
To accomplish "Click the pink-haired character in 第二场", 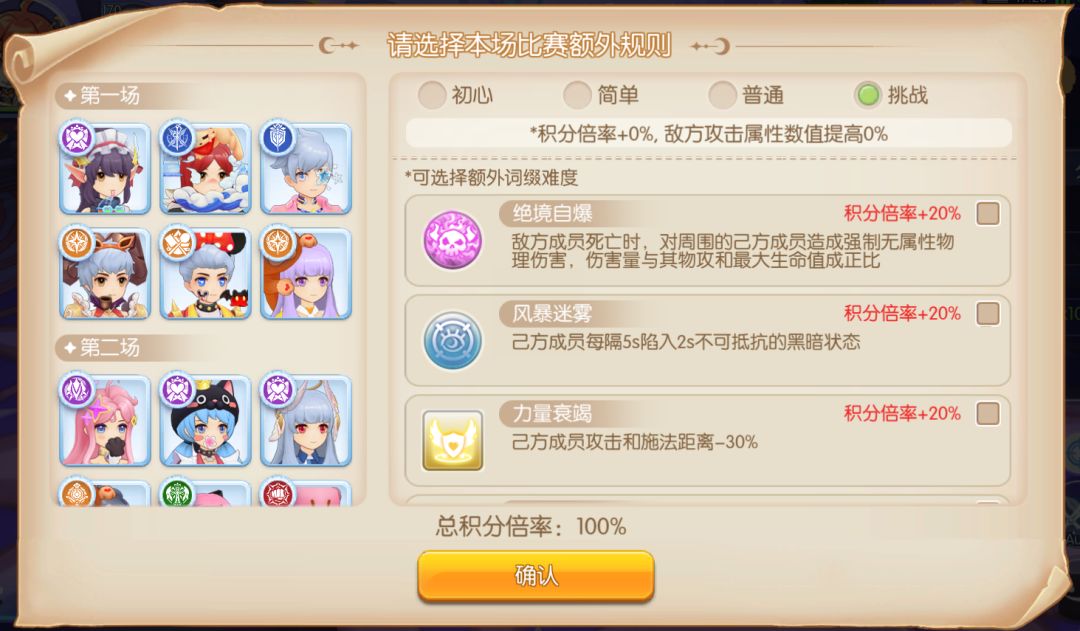I will pyautogui.click(x=105, y=420).
